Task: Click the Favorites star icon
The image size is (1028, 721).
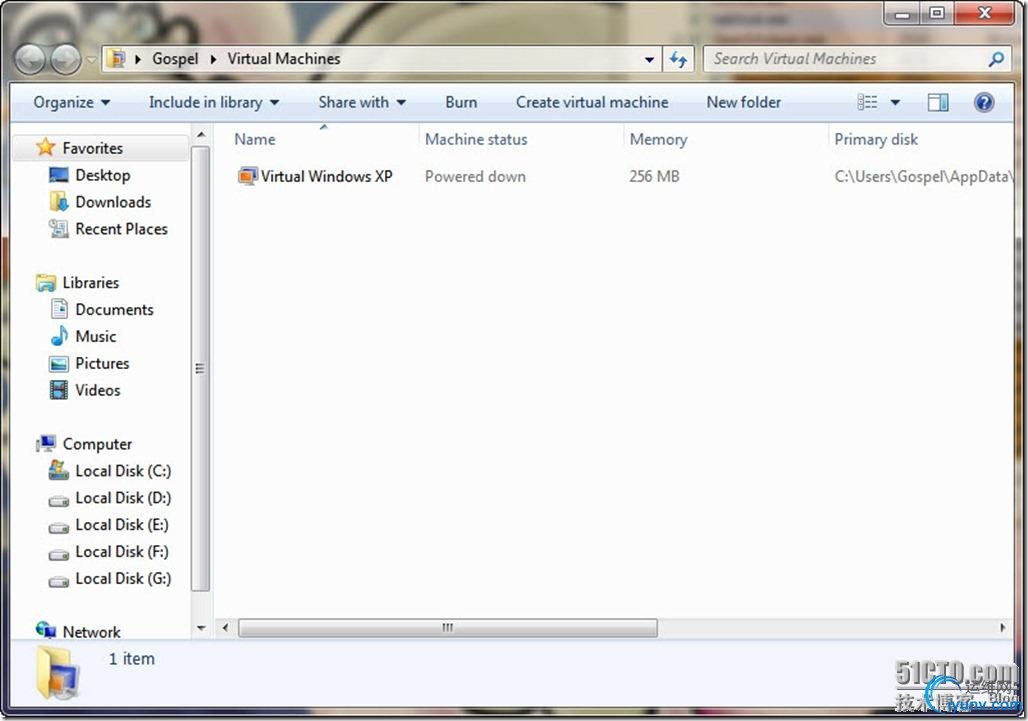Action: click(45, 147)
